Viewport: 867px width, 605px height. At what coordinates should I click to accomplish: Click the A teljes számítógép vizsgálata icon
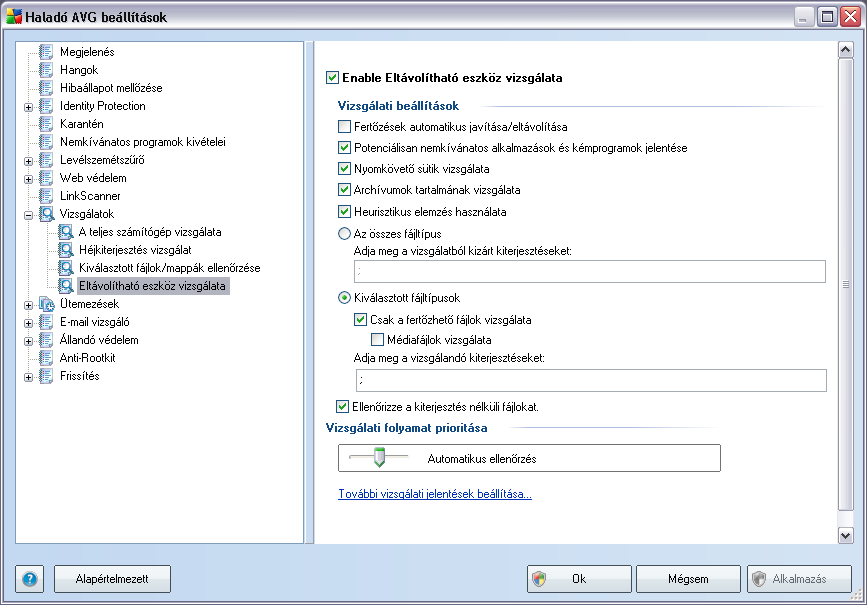66,232
